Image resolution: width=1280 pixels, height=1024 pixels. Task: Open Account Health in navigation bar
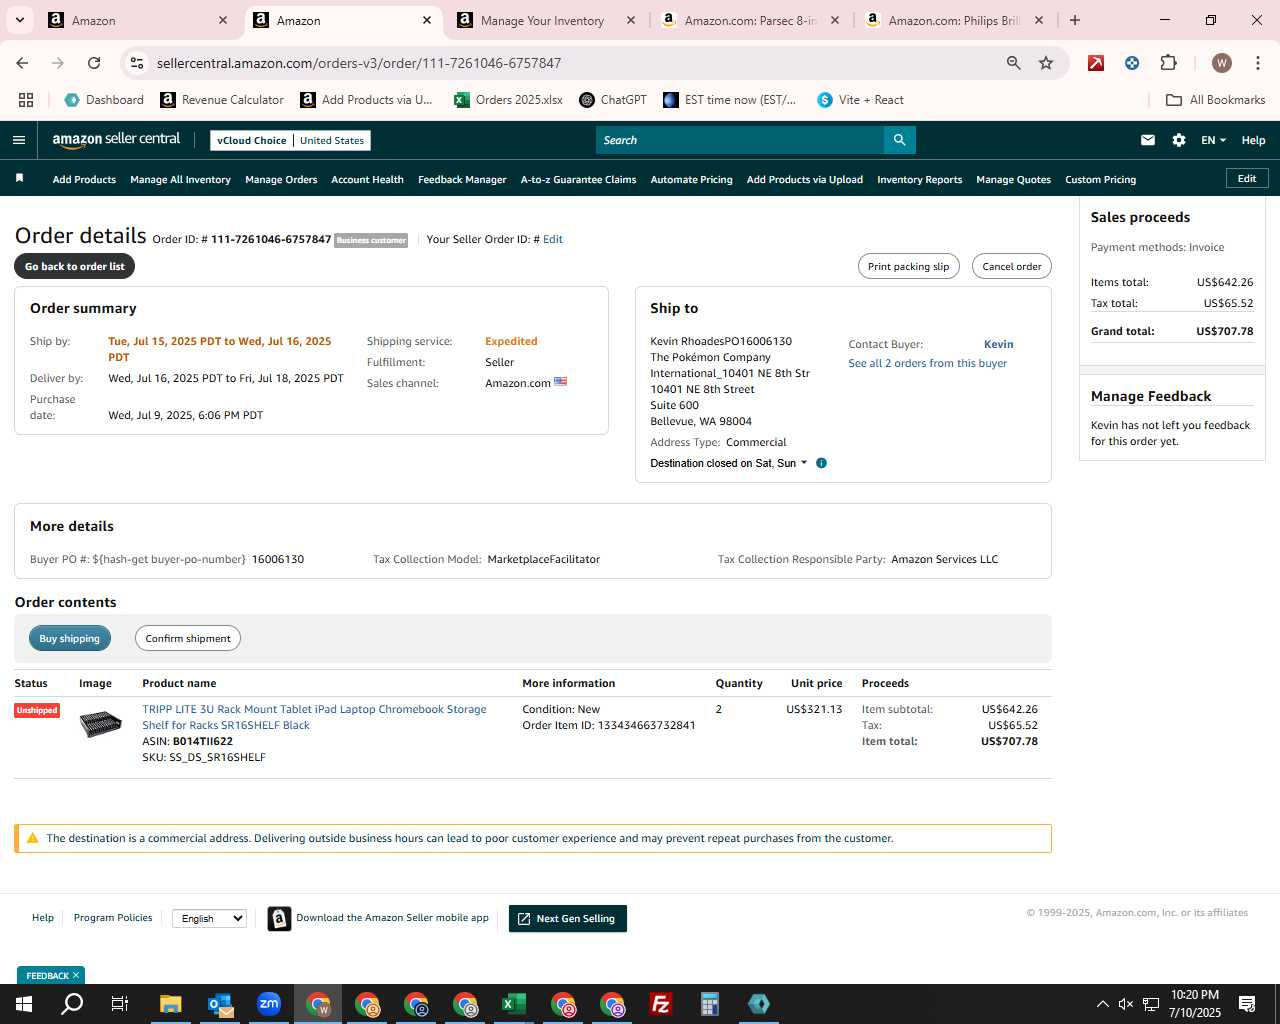pos(367,180)
